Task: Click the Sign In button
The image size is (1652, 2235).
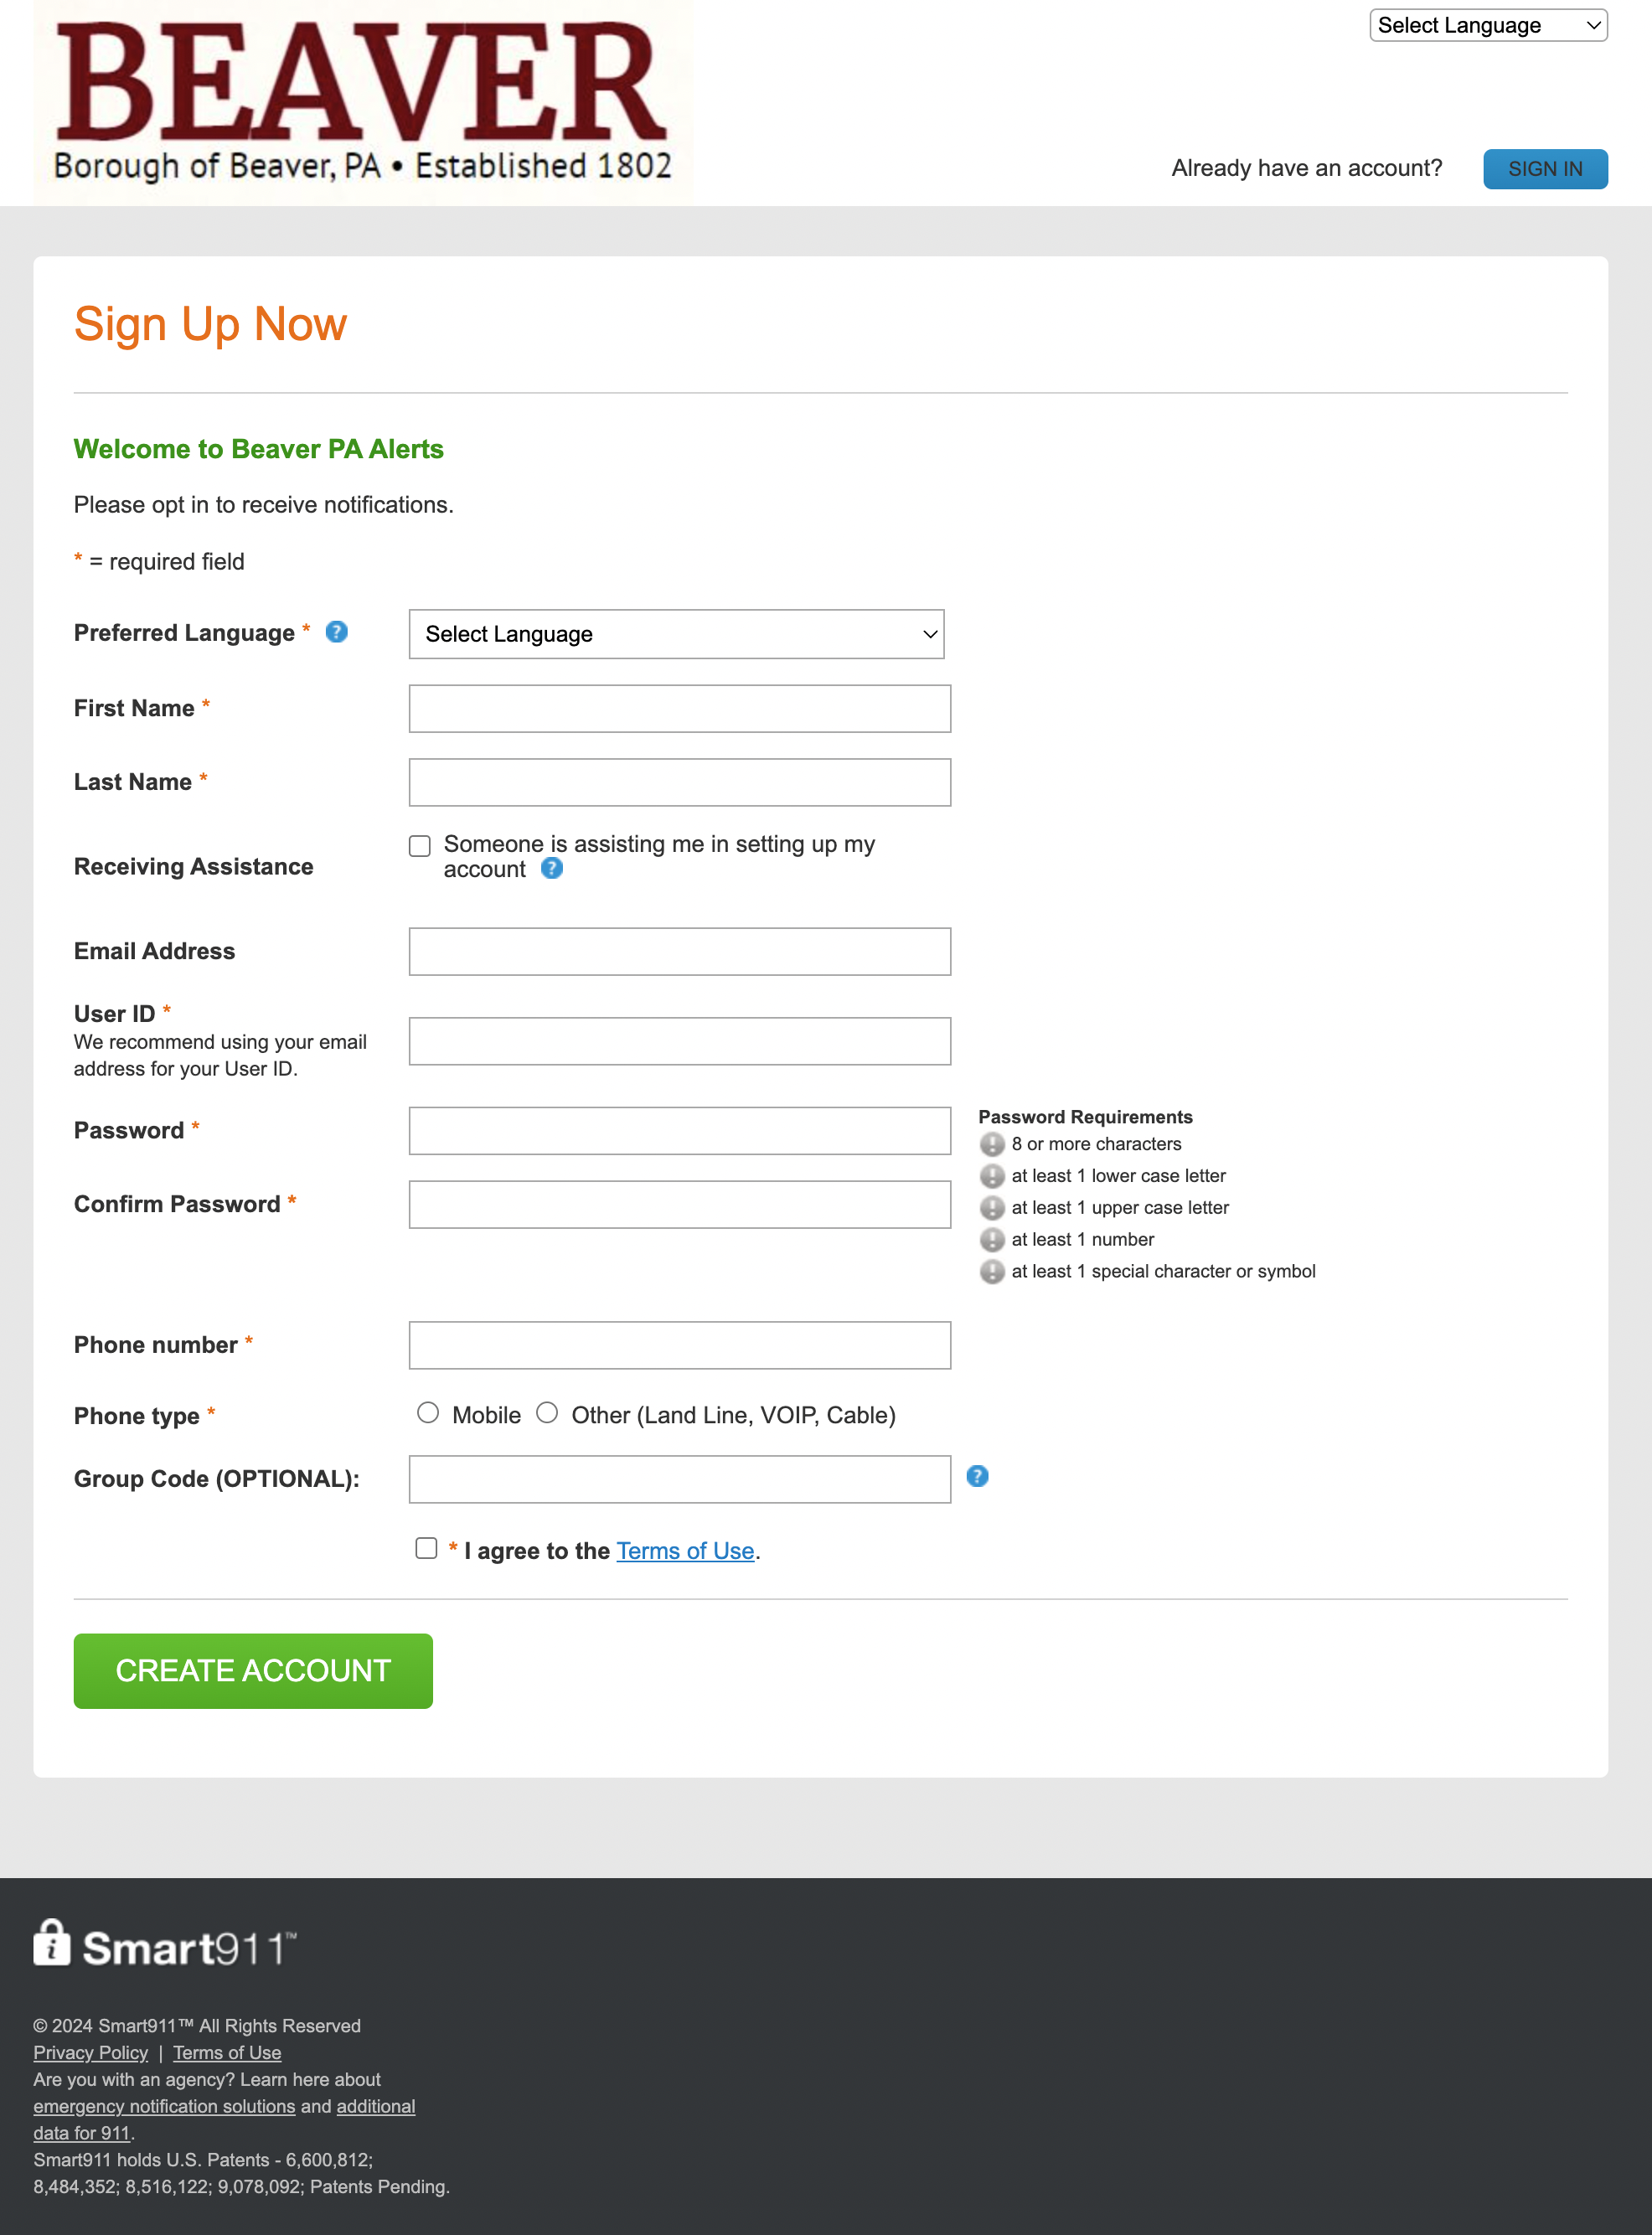Action: [1544, 169]
